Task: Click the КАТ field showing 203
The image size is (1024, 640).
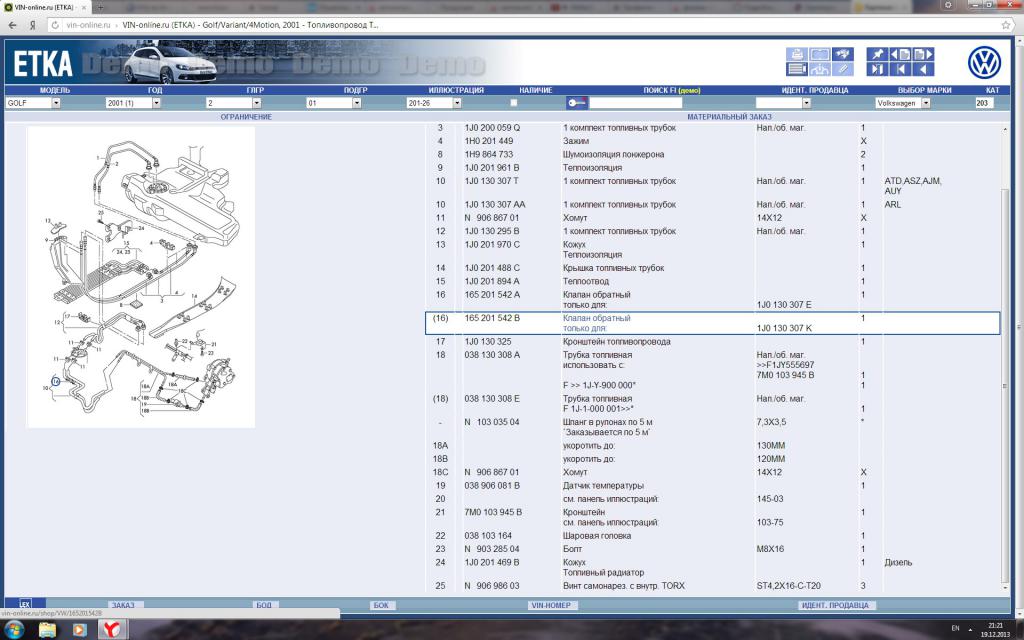Action: 984,103
